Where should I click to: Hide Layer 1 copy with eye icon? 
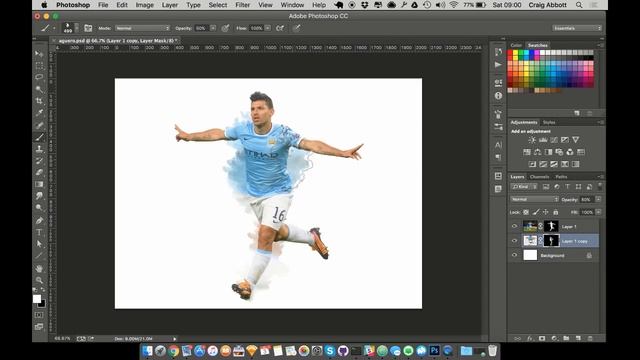[x=514, y=241]
